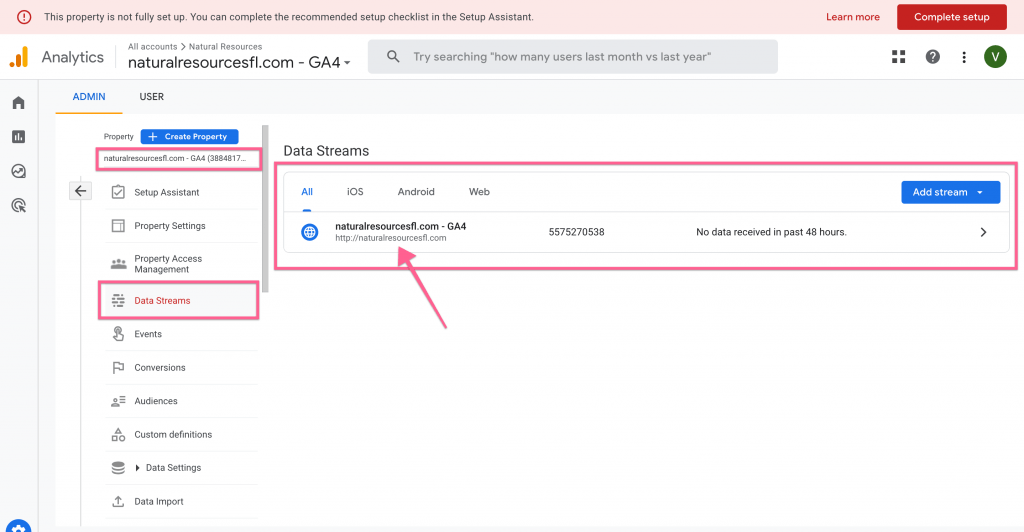Click the red warning icon in banner
Viewport: 1024px width, 532px height.
tap(24, 17)
